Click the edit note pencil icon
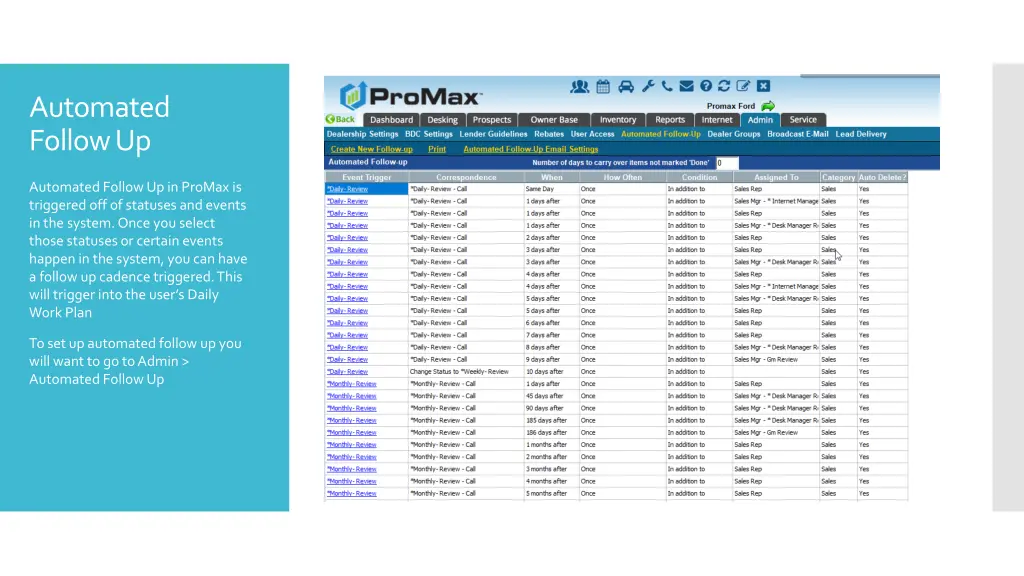1024x576 pixels. [743, 86]
